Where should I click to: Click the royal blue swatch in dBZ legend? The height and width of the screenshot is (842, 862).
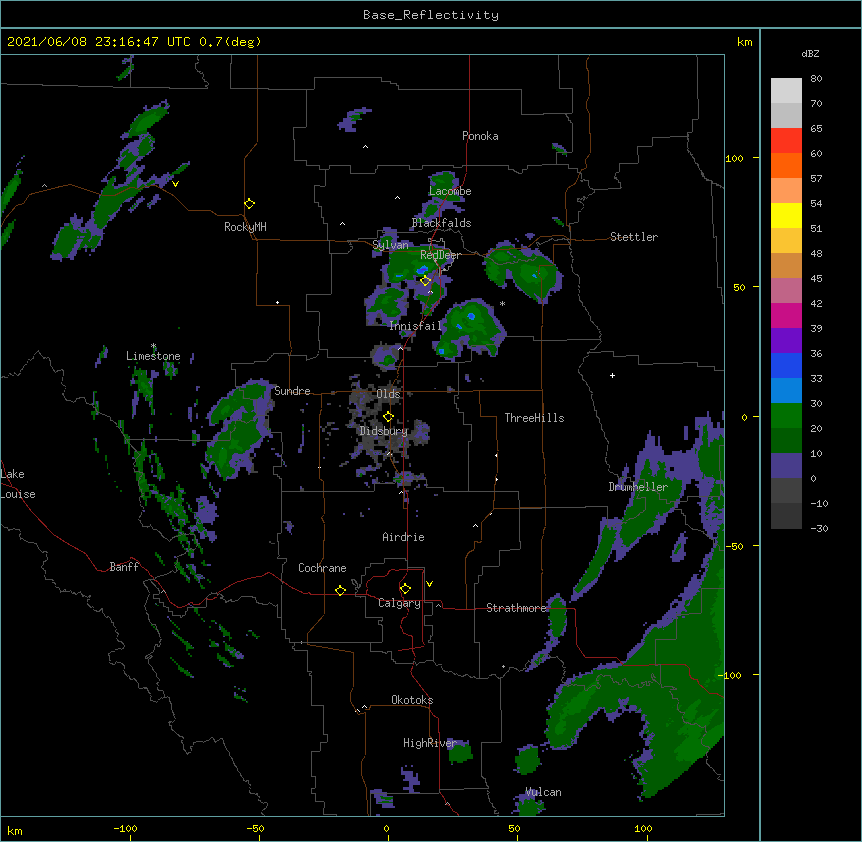(x=786, y=365)
